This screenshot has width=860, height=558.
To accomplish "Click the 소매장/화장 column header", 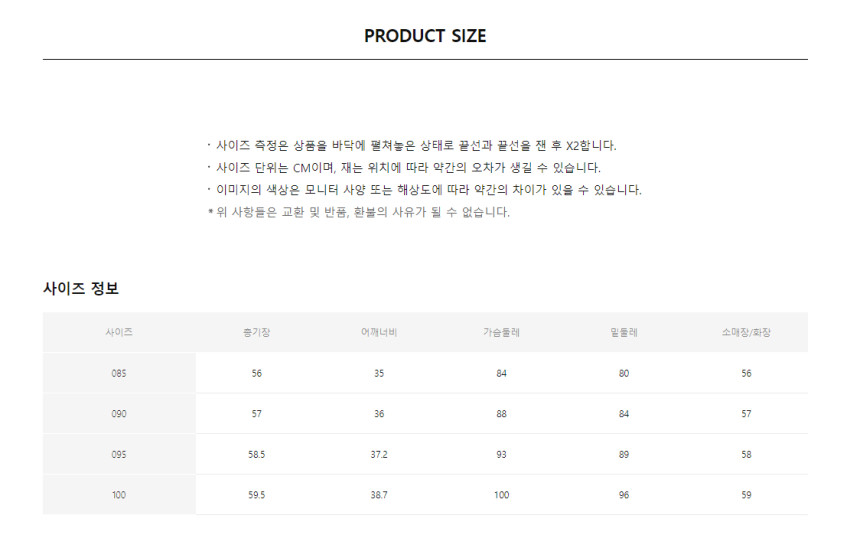I will (x=746, y=332).
